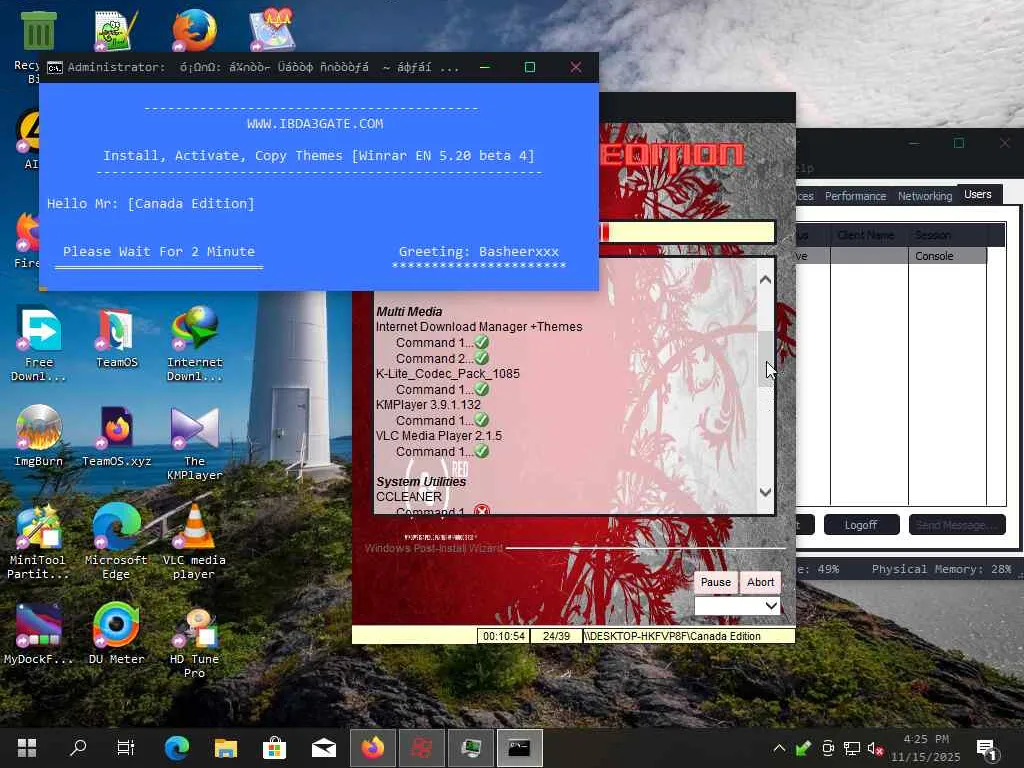Open the Free Download Manager shortcut
Image resolution: width=1024 pixels, height=768 pixels.
click(38, 345)
